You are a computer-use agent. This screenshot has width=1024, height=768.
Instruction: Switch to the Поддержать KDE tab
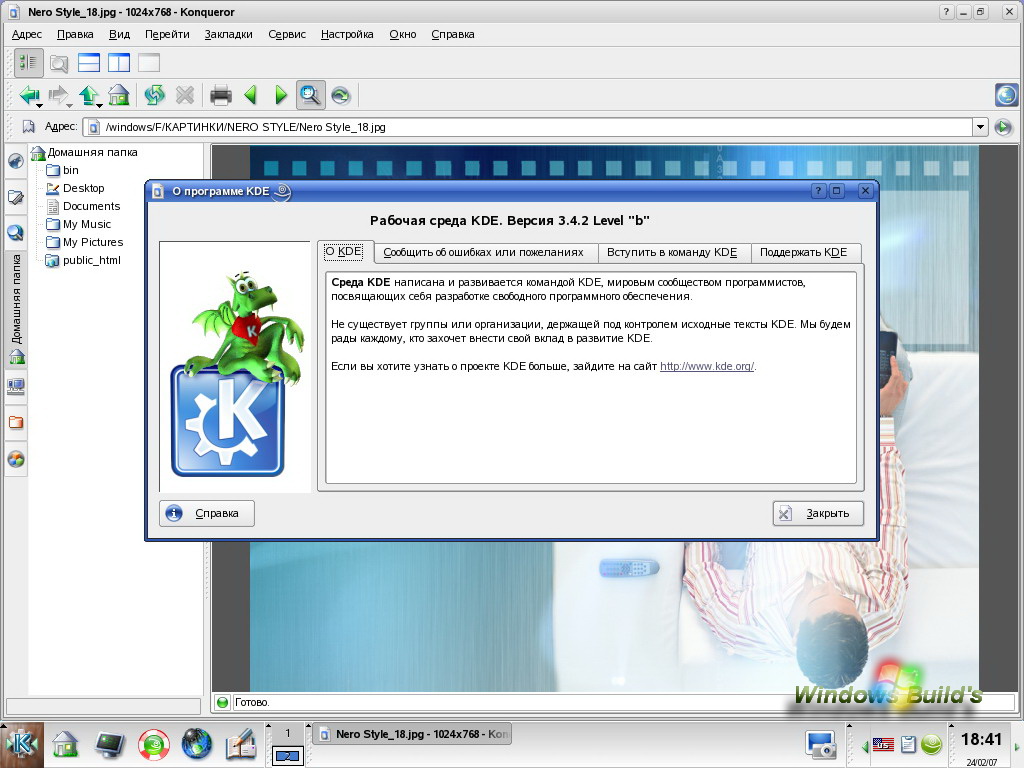pos(805,253)
